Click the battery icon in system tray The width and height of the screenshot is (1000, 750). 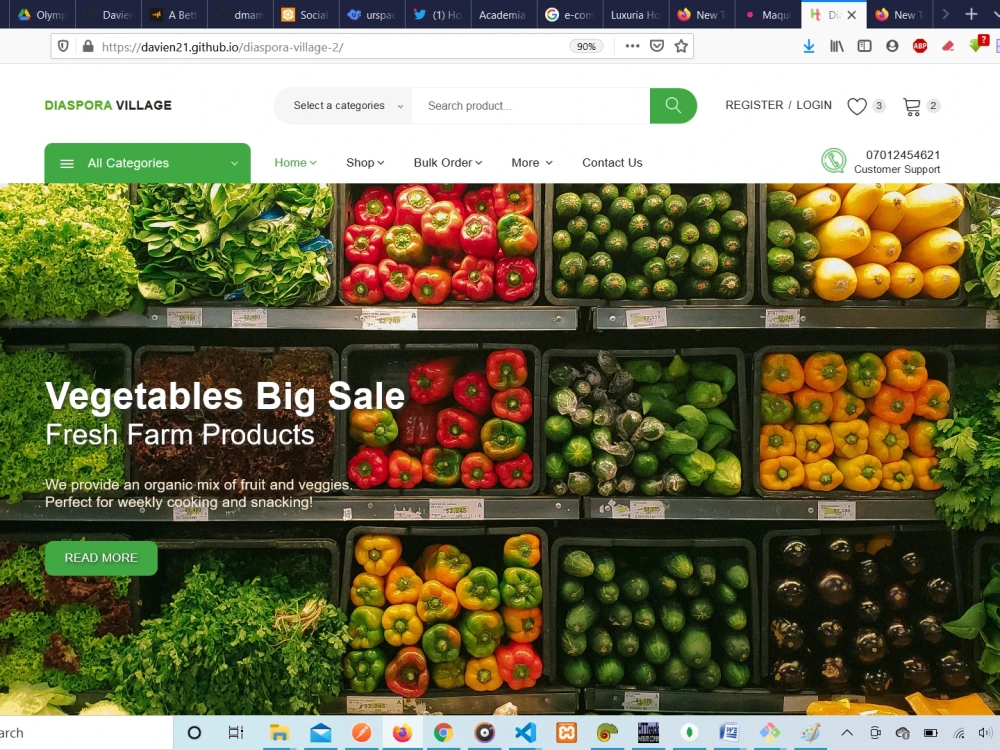point(930,733)
